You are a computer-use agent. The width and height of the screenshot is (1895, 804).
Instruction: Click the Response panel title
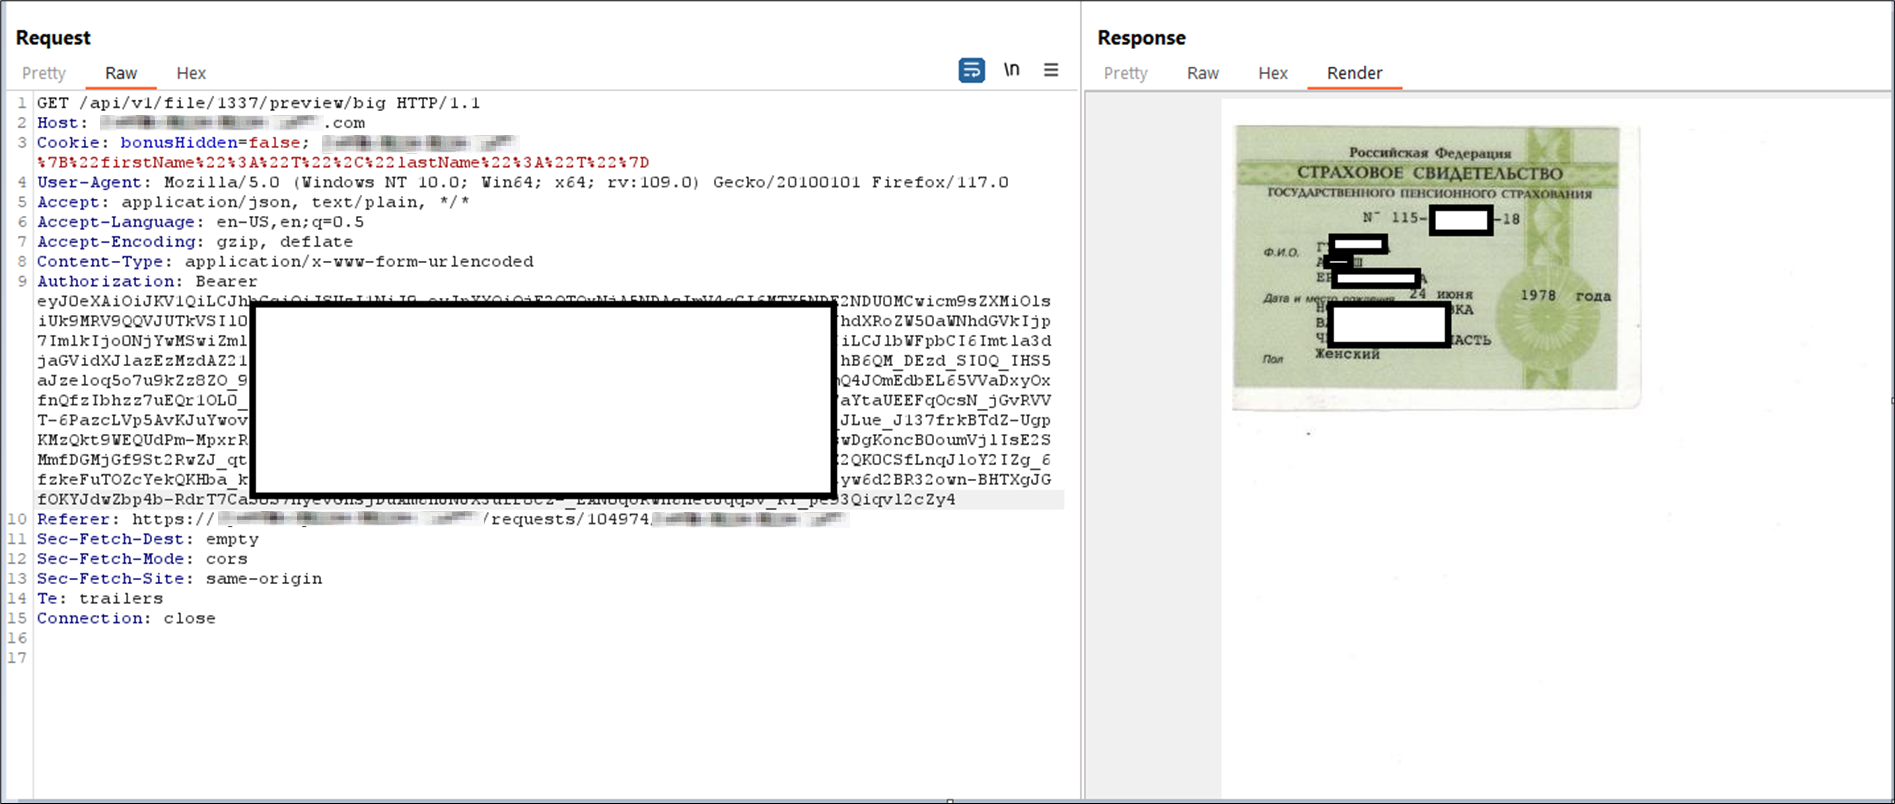coord(1141,37)
